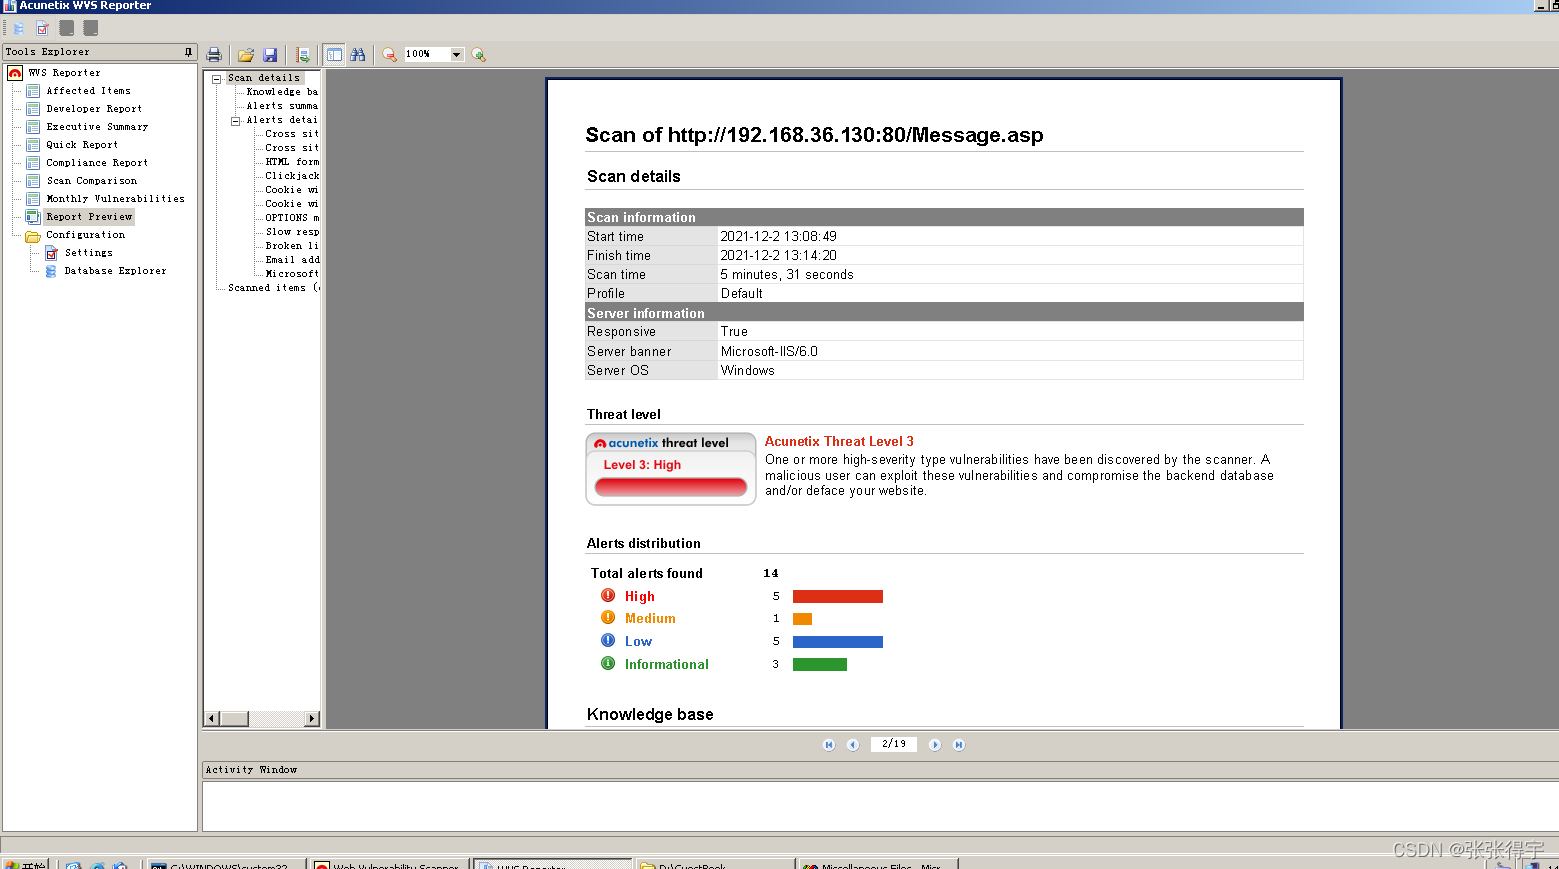Click the red High alerts bar
1559x869 pixels.
pyautogui.click(x=838, y=597)
